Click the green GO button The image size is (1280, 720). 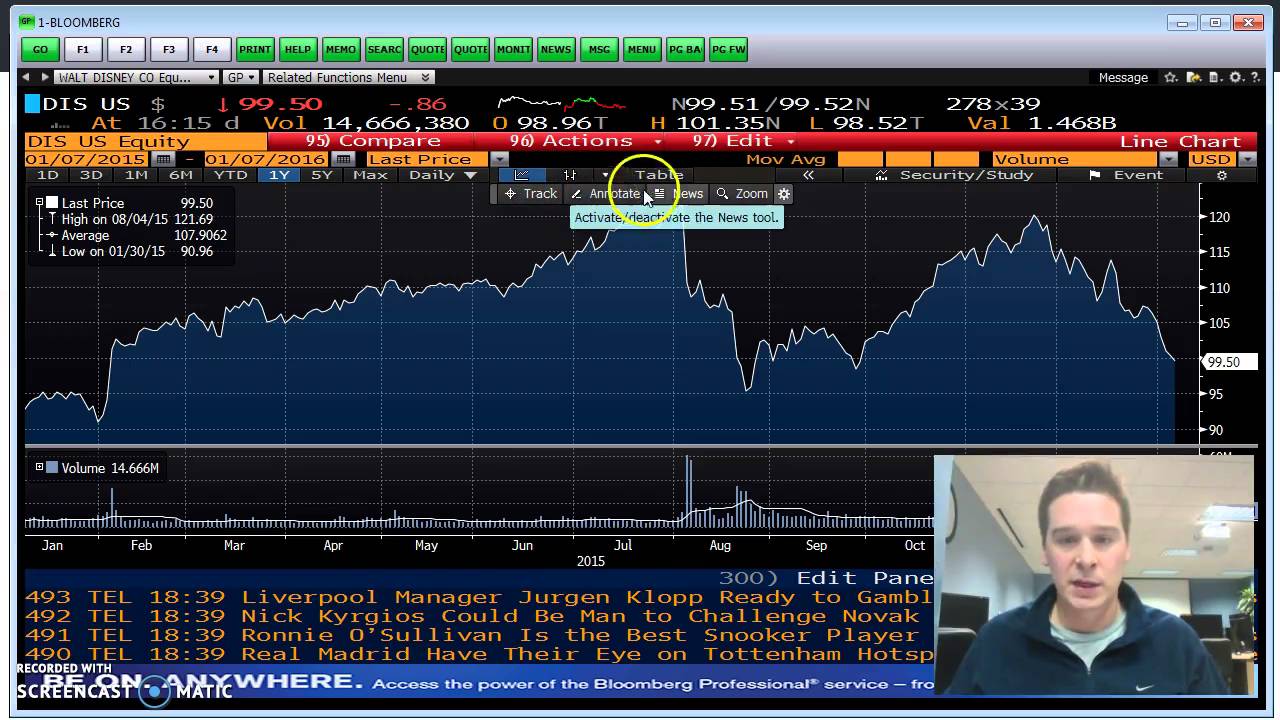click(x=40, y=49)
